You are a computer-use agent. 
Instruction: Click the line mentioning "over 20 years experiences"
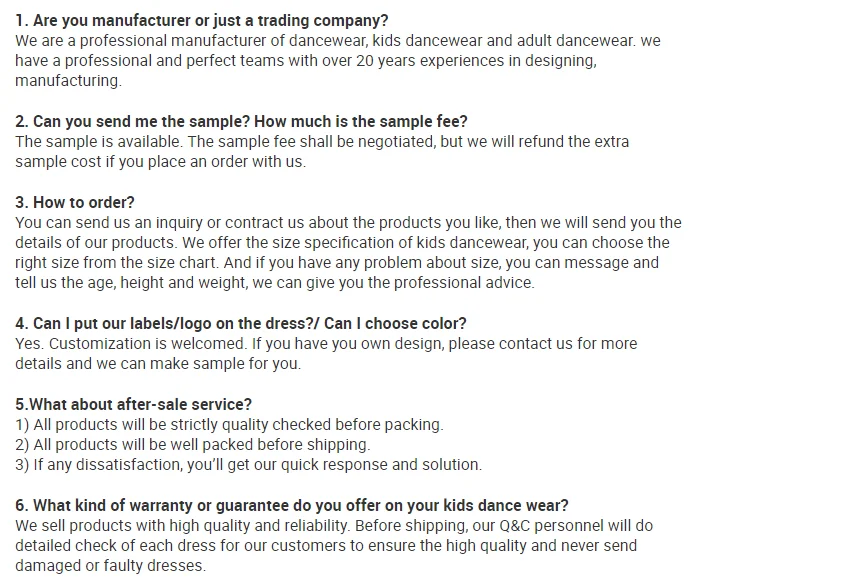[305, 61]
